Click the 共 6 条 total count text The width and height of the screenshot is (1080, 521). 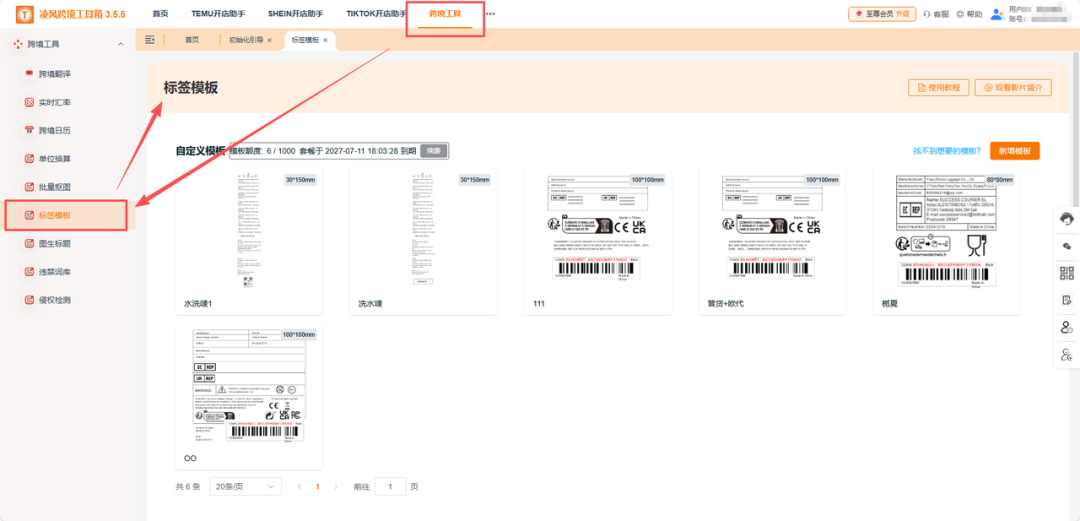pos(188,487)
